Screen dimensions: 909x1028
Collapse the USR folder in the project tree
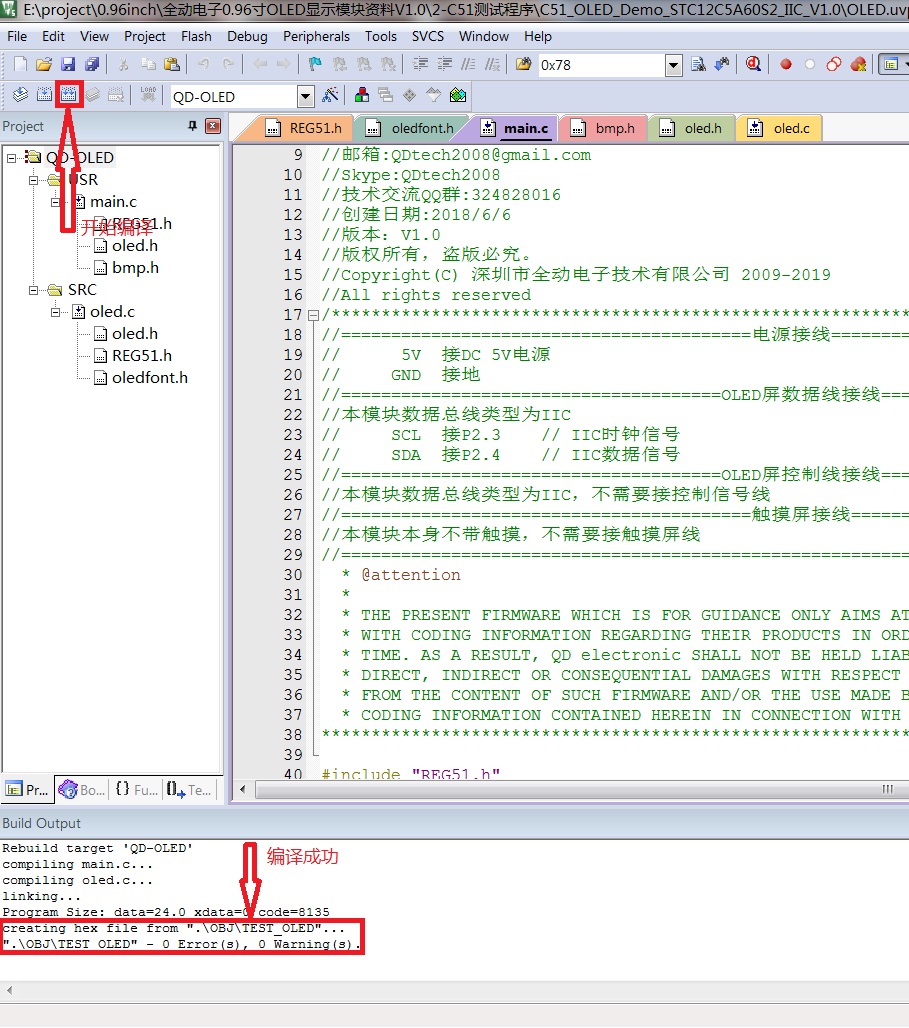pyautogui.click(x=34, y=180)
